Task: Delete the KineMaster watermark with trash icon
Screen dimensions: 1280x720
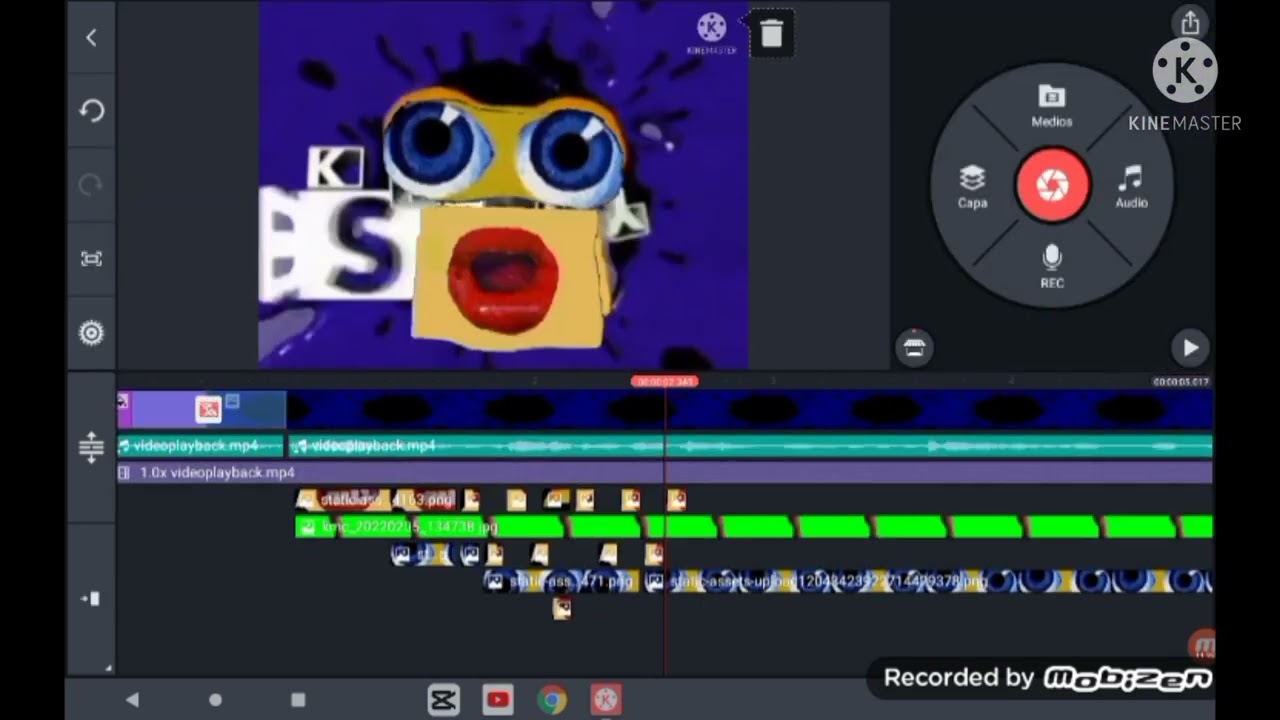Action: (x=771, y=34)
